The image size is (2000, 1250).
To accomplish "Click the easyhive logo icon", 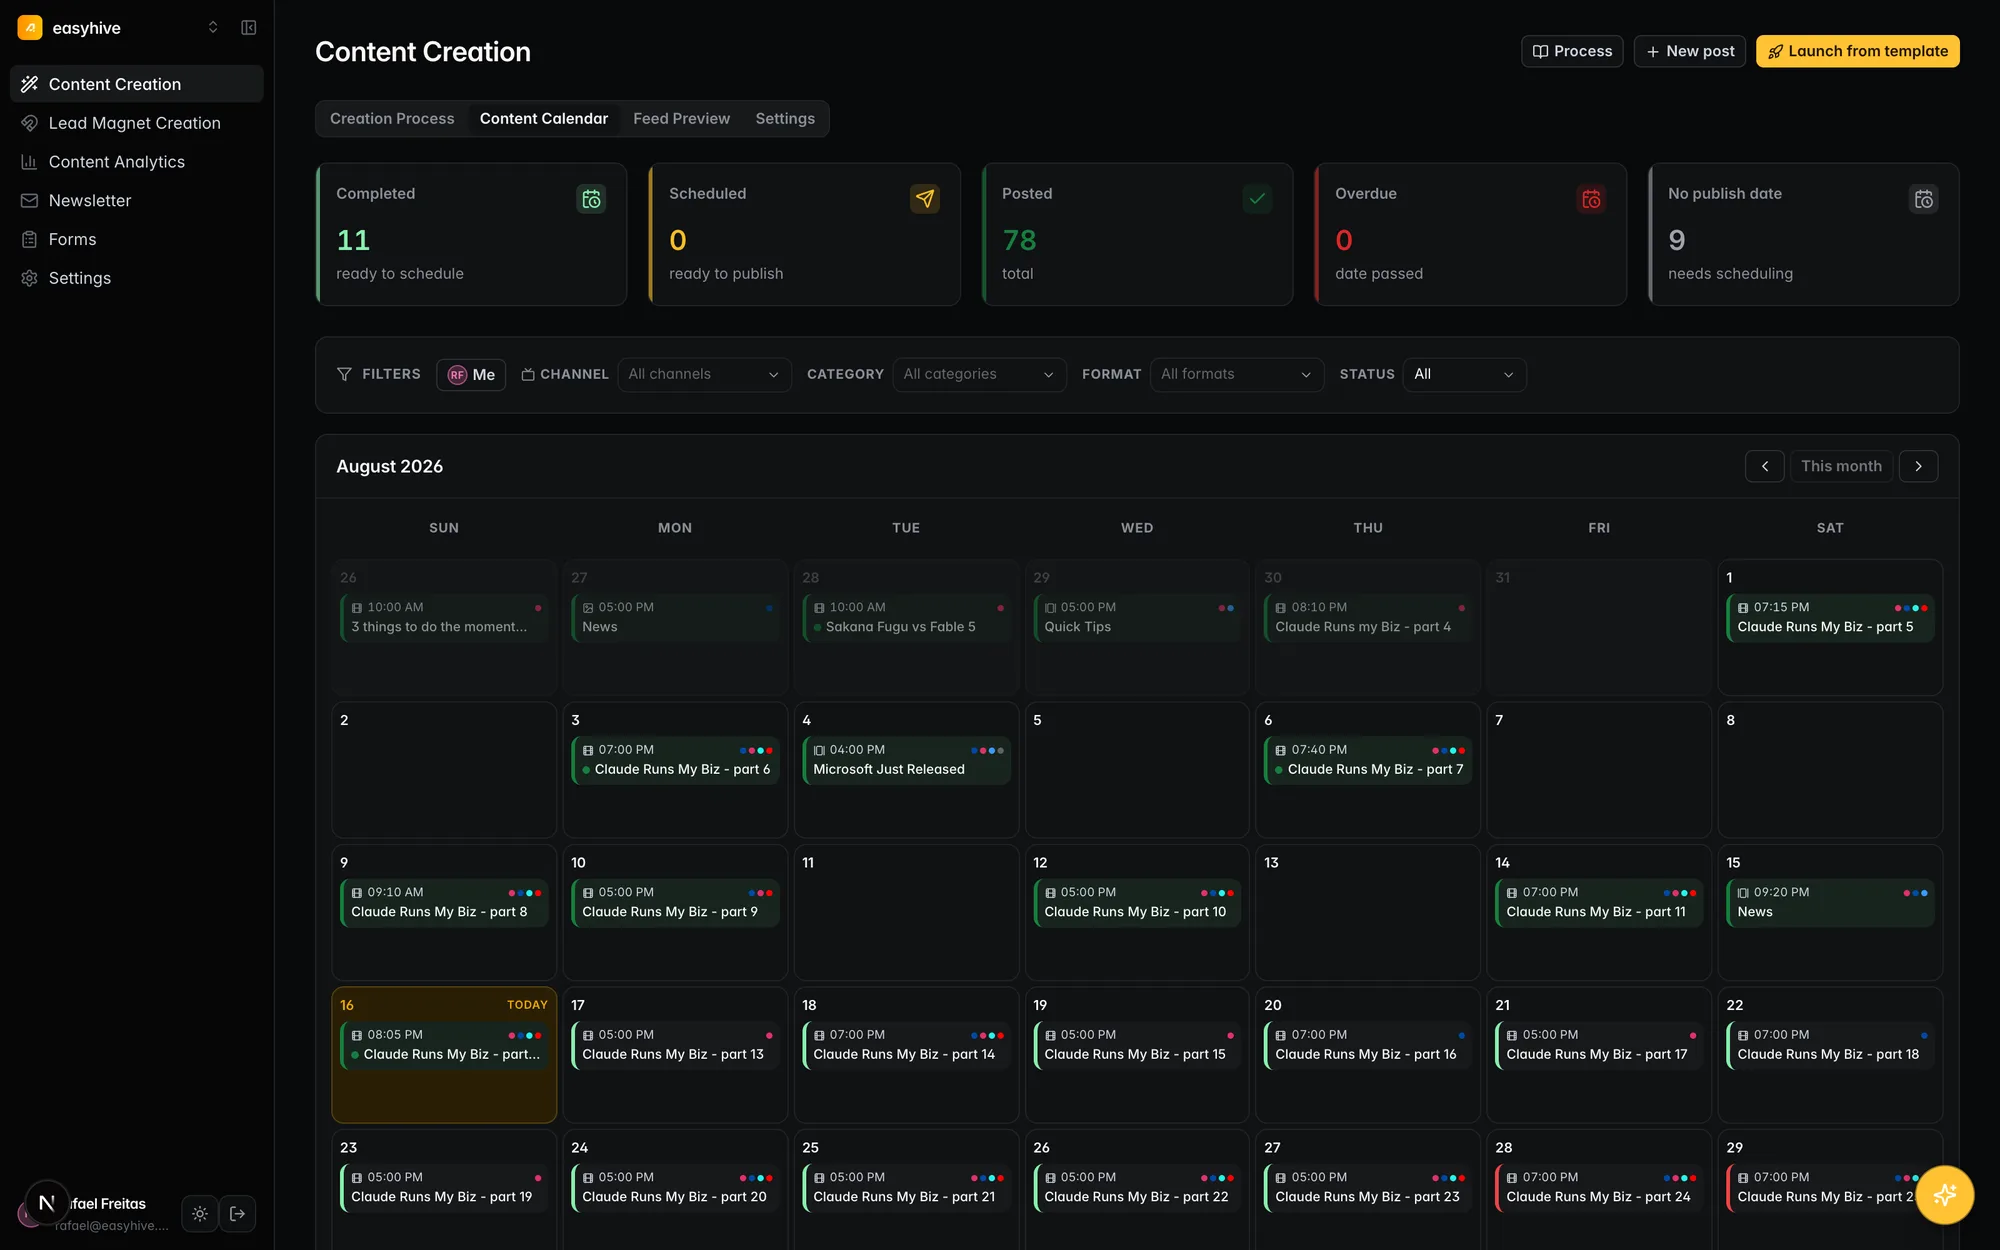I will (30, 28).
